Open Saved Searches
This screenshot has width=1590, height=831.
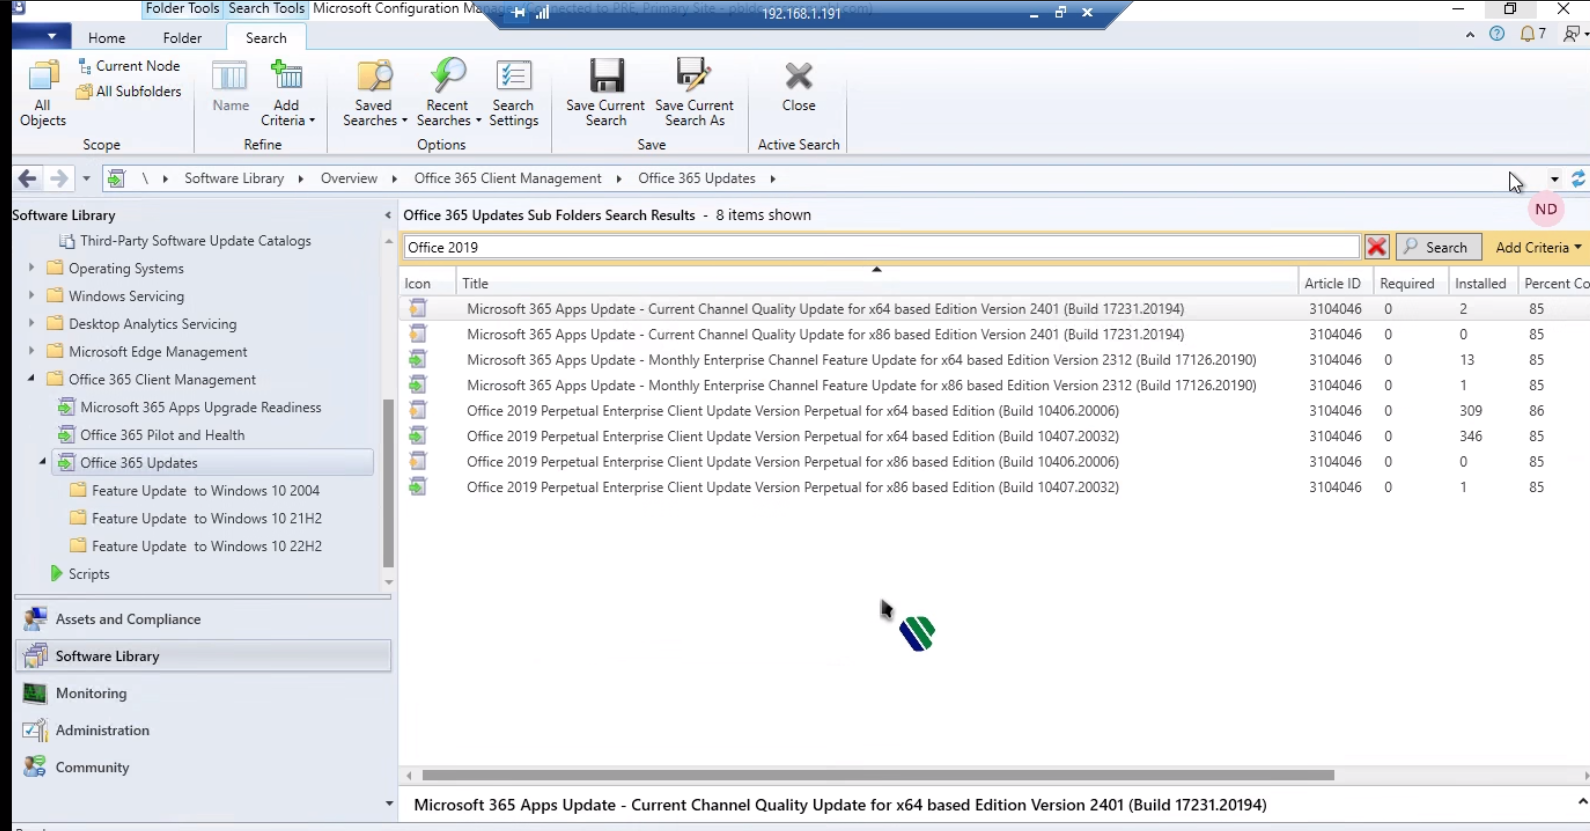374,93
